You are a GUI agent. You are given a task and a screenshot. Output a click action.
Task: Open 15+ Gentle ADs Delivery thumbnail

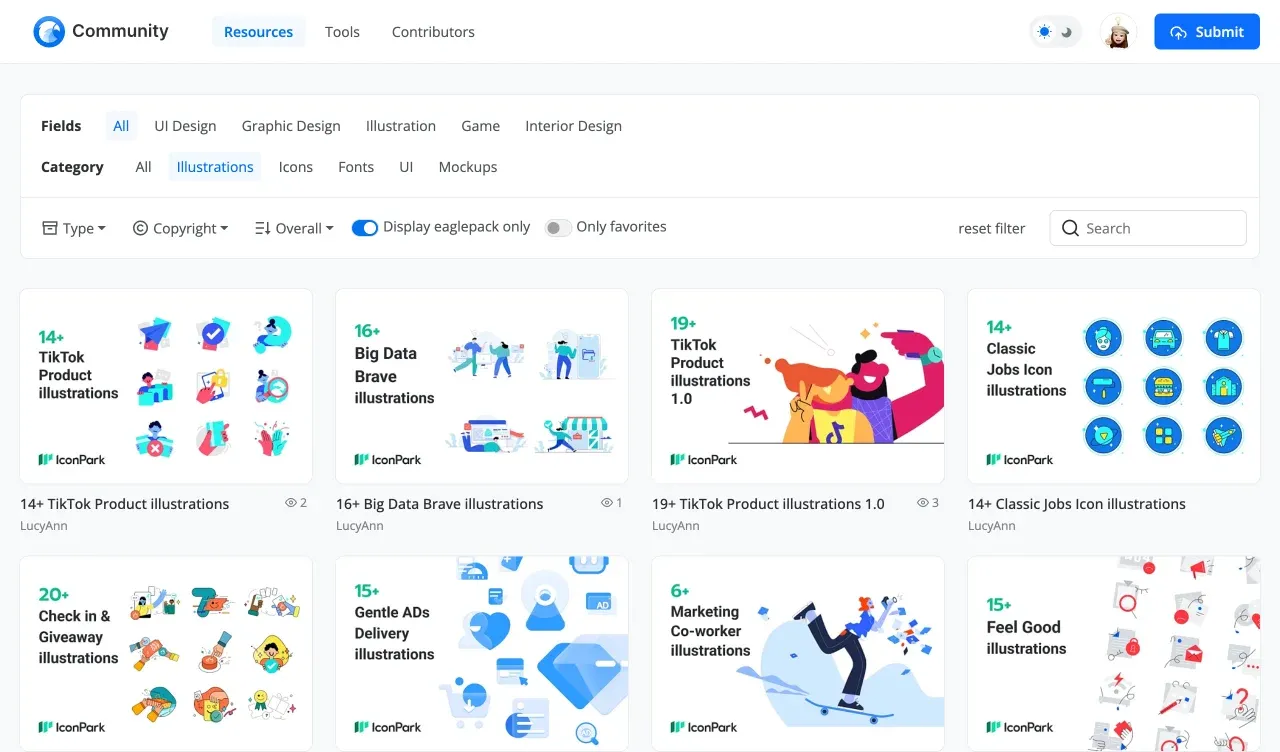coord(482,654)
